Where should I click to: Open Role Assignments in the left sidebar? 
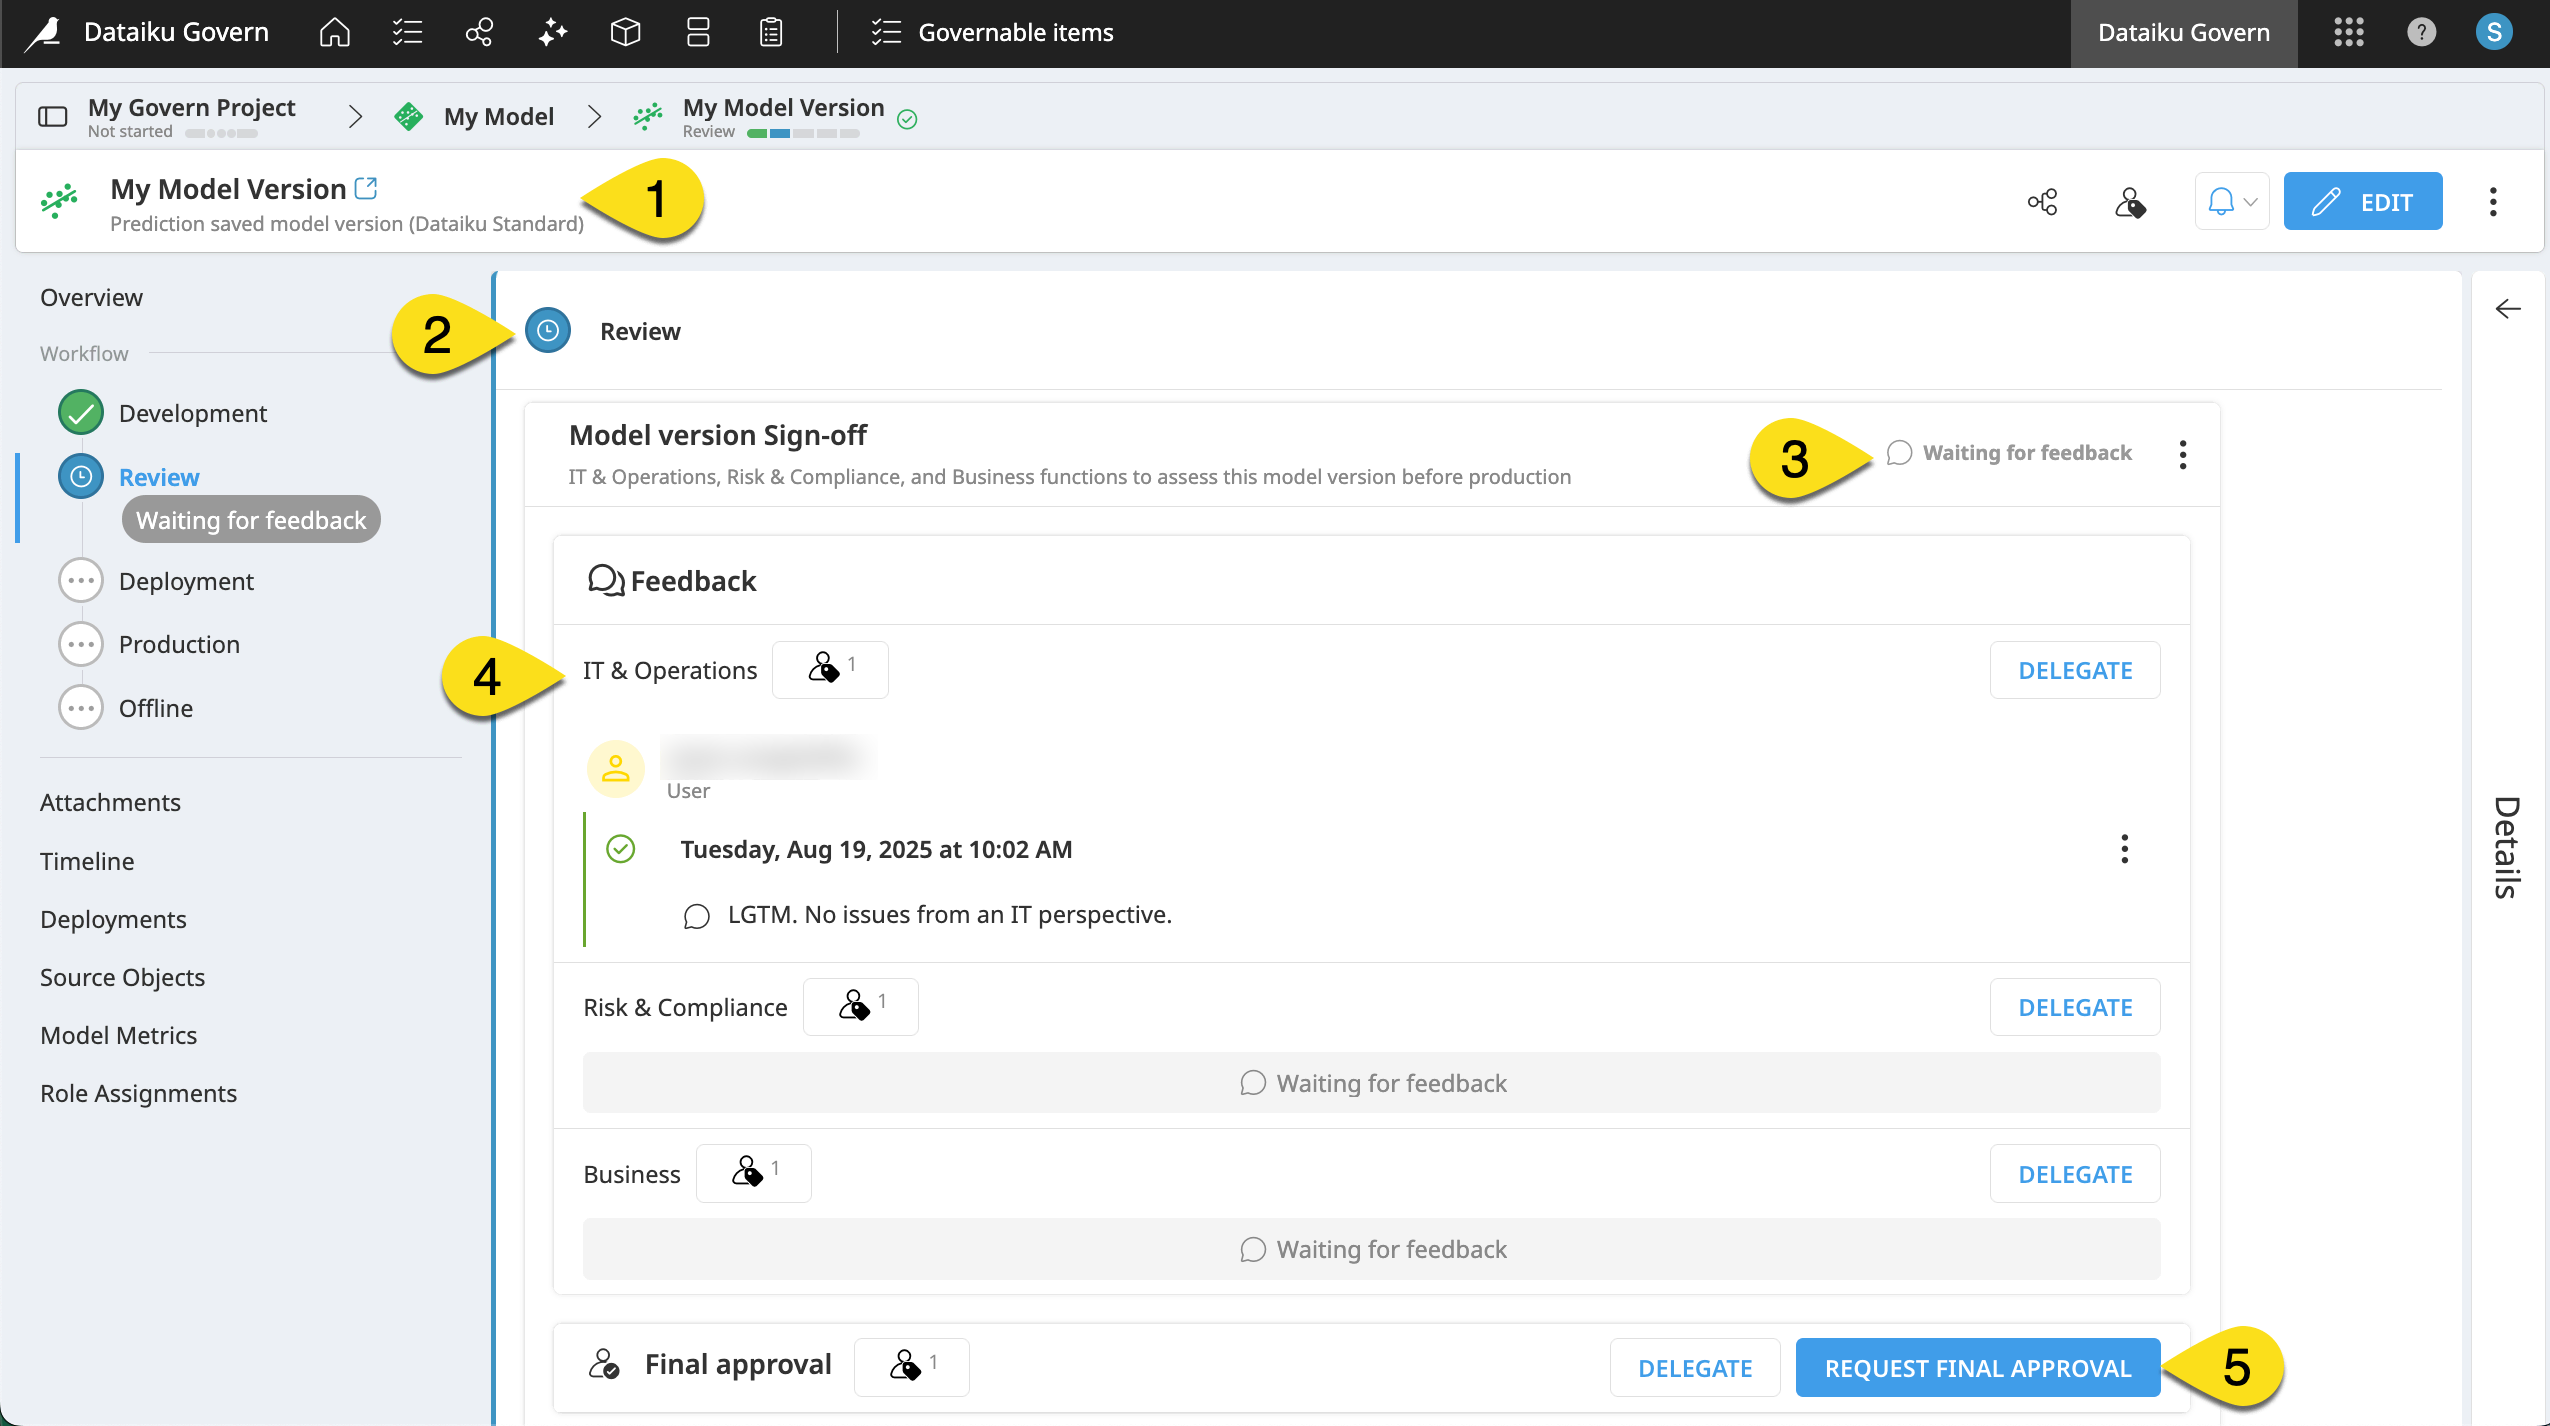point(139,1092)
